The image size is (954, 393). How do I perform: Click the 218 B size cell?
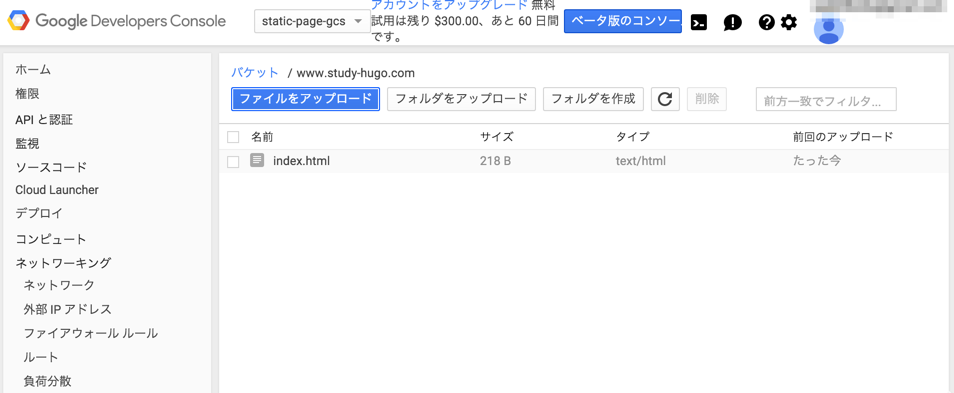coord(495,161)
